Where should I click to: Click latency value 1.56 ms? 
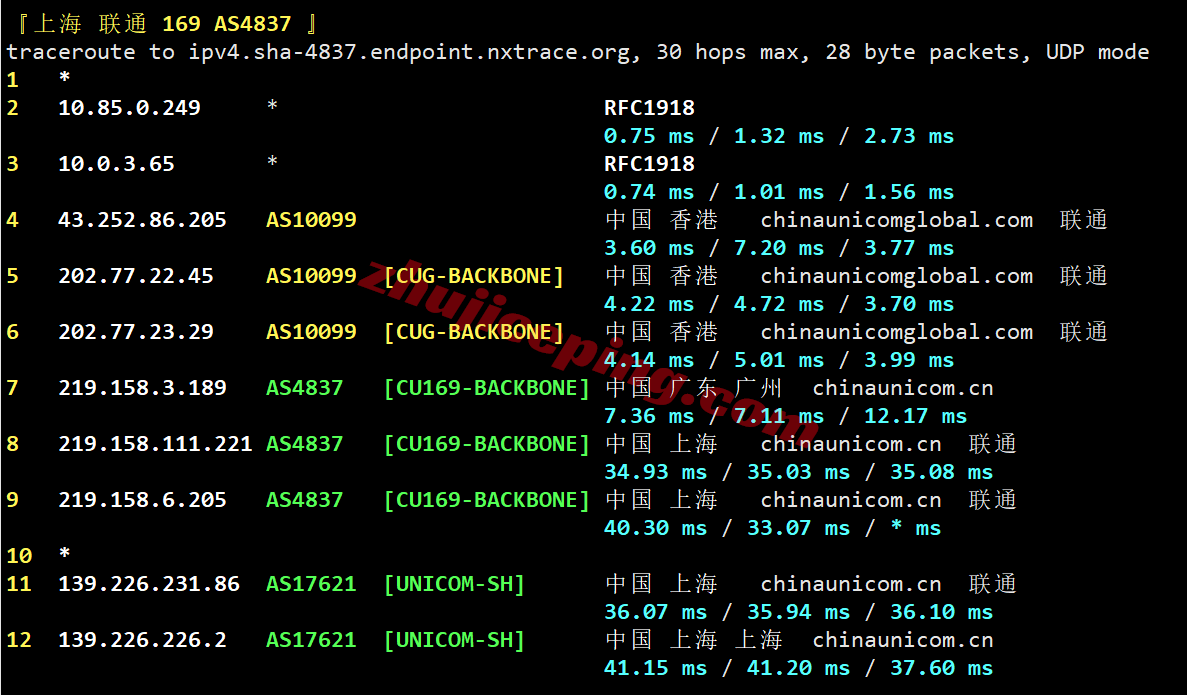909,192
